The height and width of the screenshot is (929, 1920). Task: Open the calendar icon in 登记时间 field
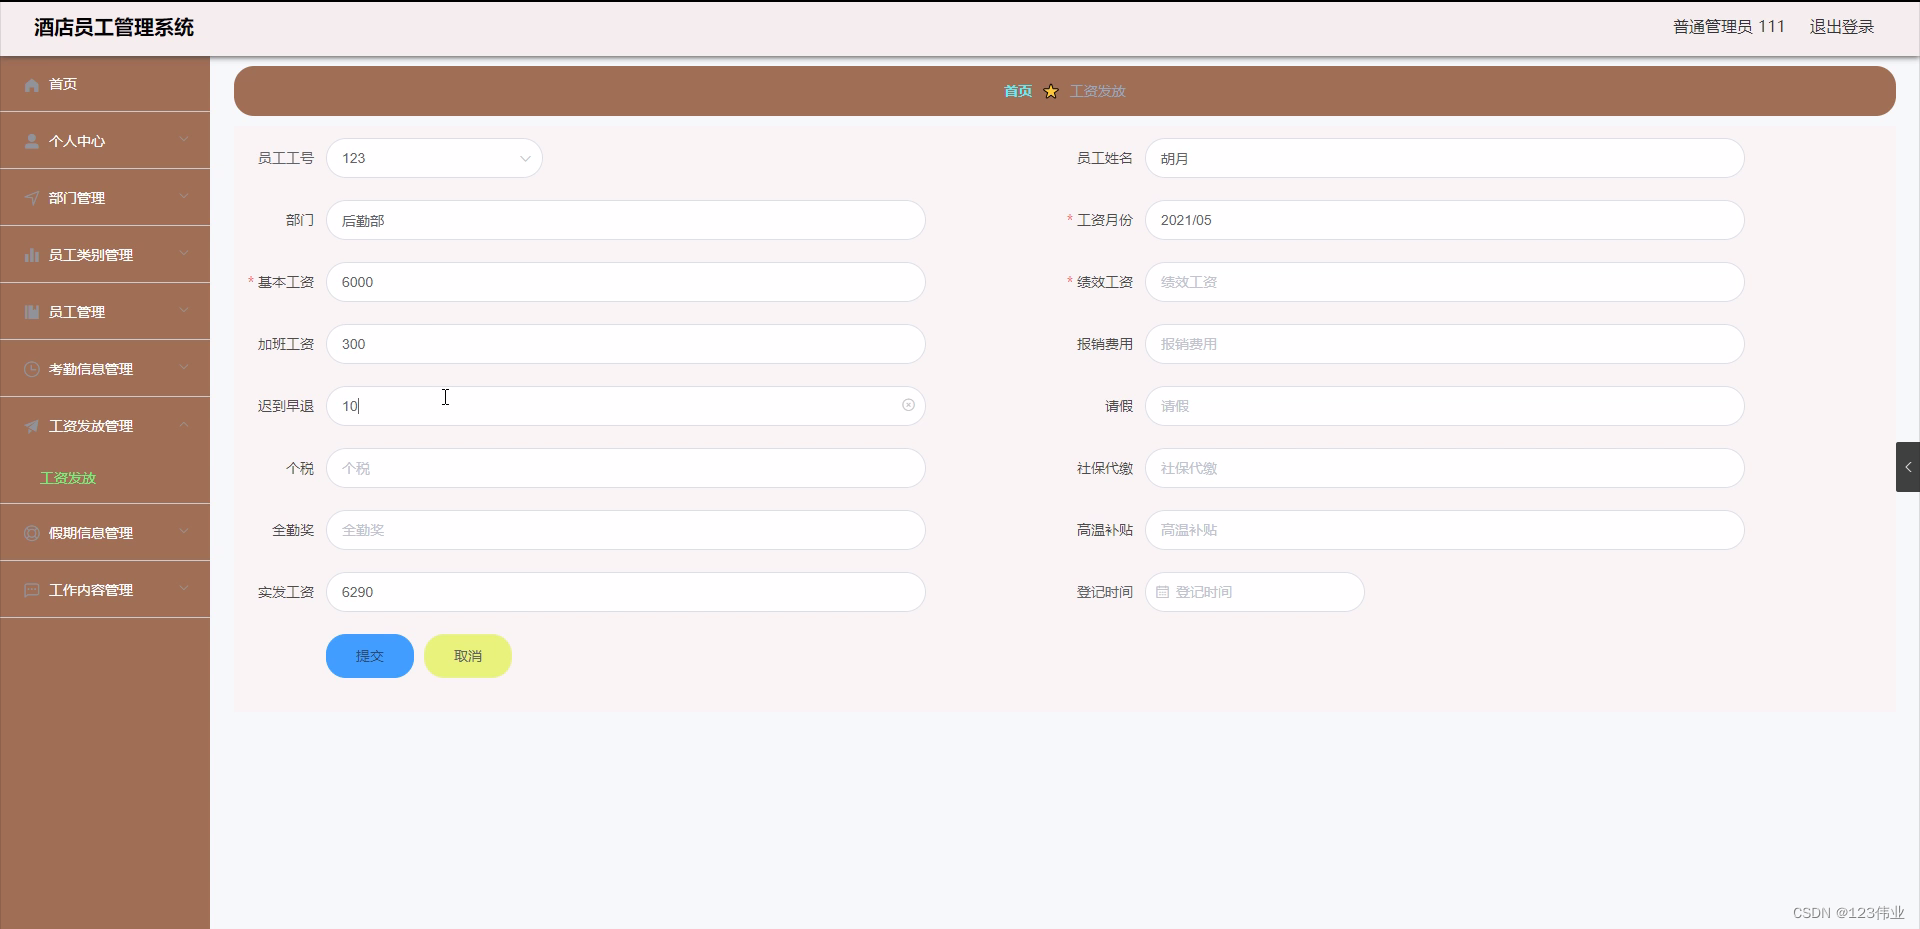click(1163, 591)
